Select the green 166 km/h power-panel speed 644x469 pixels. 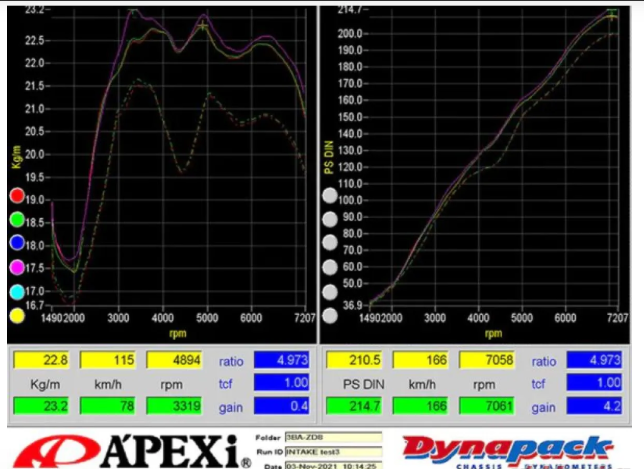(421, 406)
